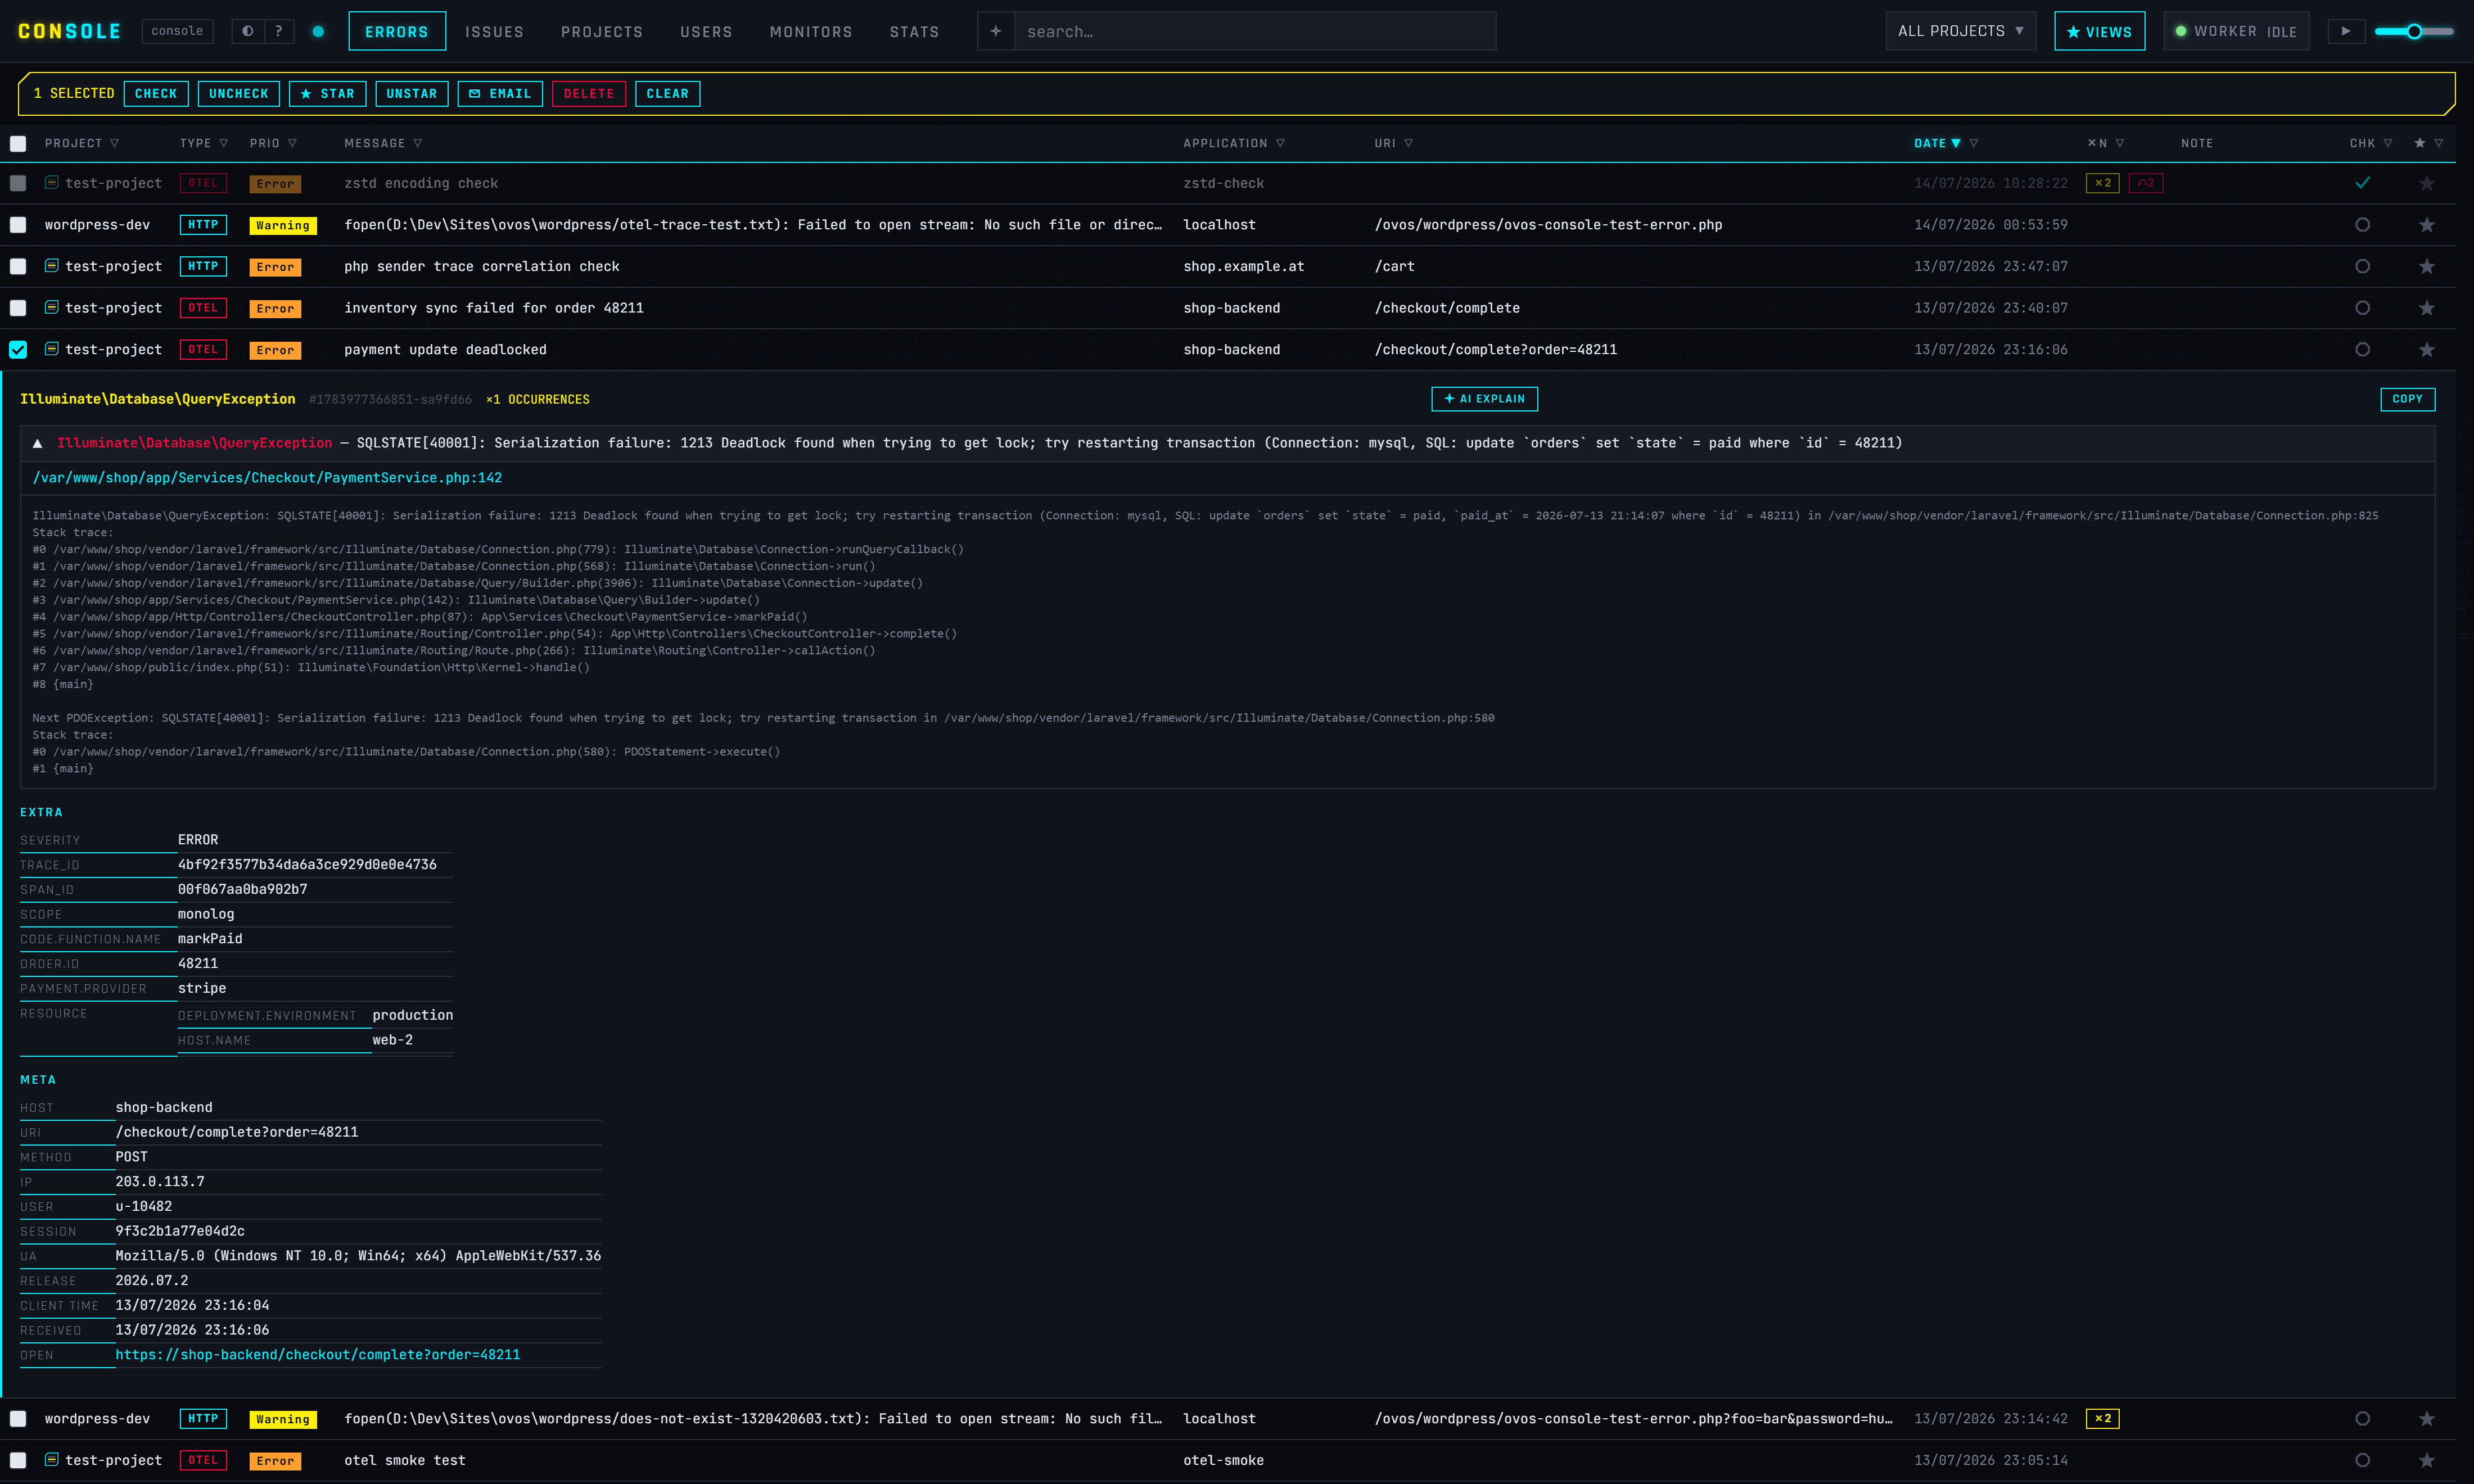The image size is (2474, 1484).
Task: Click x2 badge on does-not-exist fopen row
Action: pos(2102,1419)
